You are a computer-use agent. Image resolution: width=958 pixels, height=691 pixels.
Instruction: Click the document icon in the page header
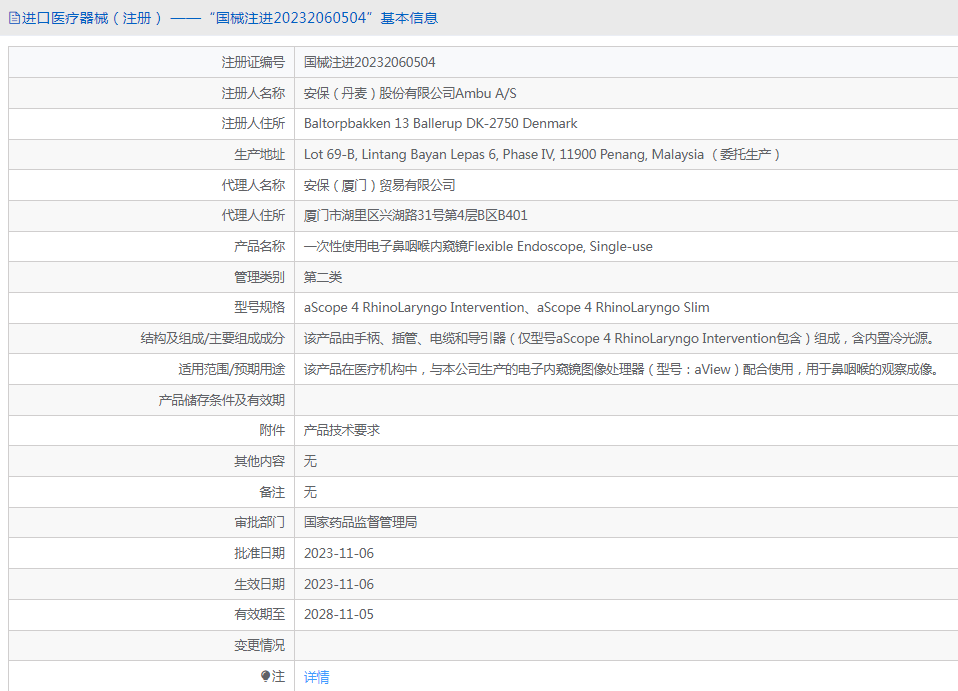(x=14, y=18)
